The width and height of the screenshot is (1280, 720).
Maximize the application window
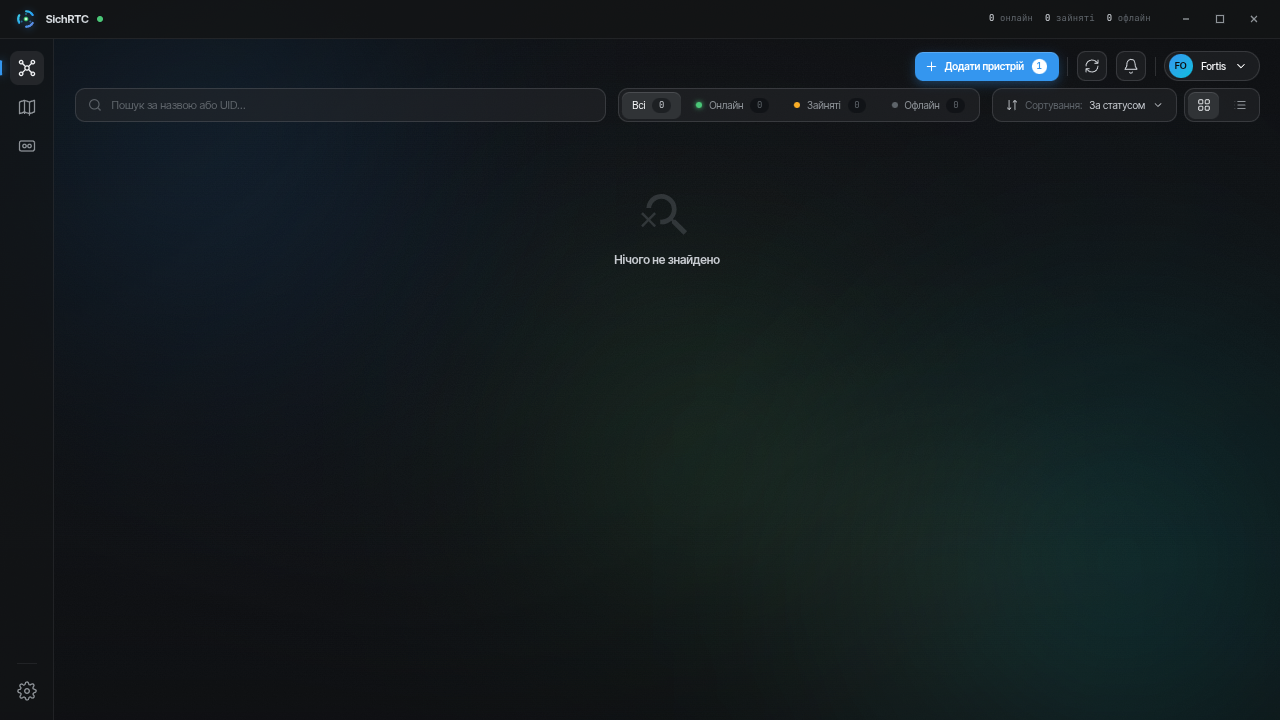(1220, 19)
